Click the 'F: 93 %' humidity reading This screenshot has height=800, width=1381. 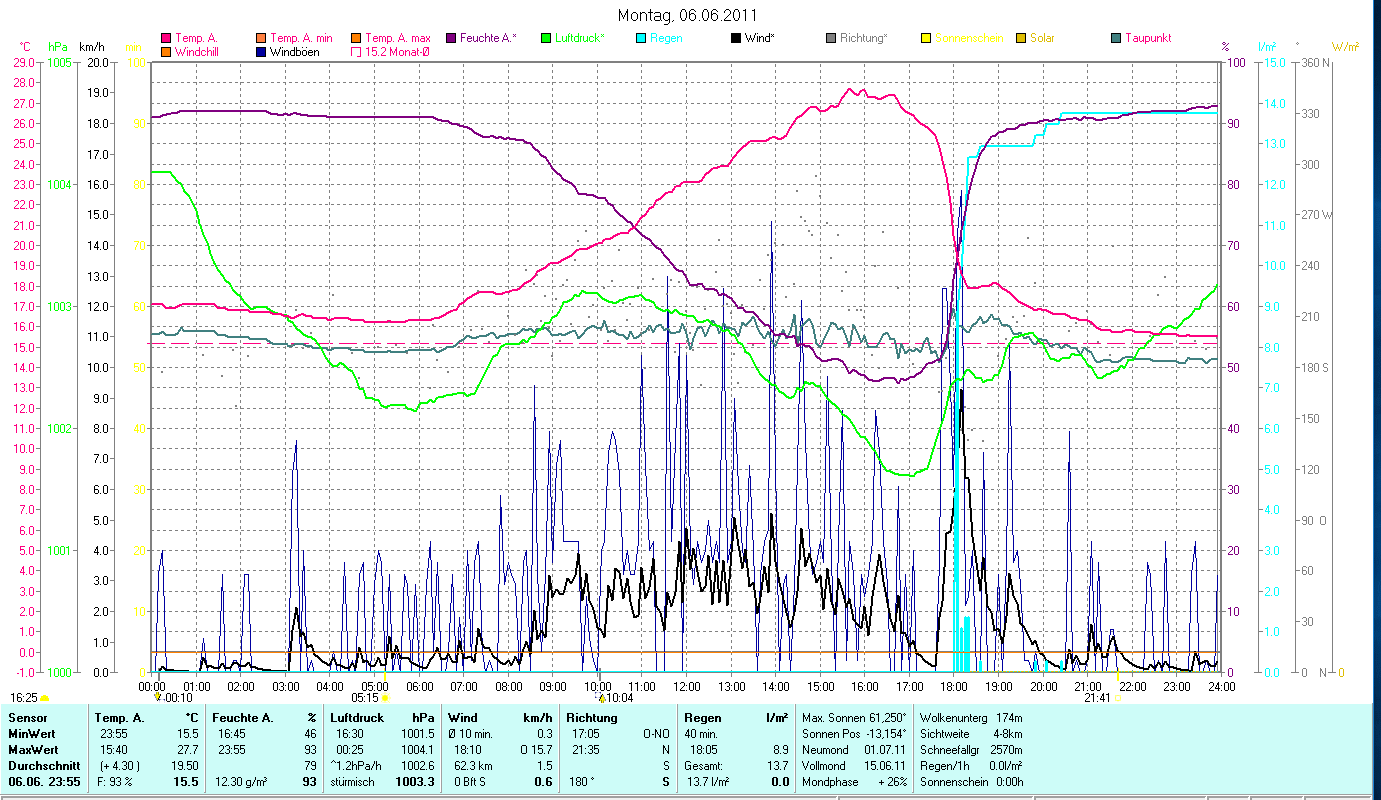click(x=116, y=781)
